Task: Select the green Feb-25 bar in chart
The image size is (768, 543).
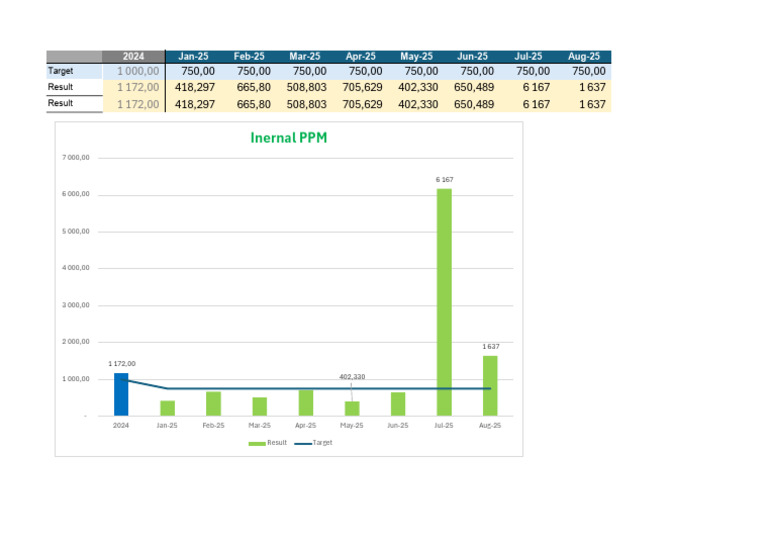Action: (214, 404)
